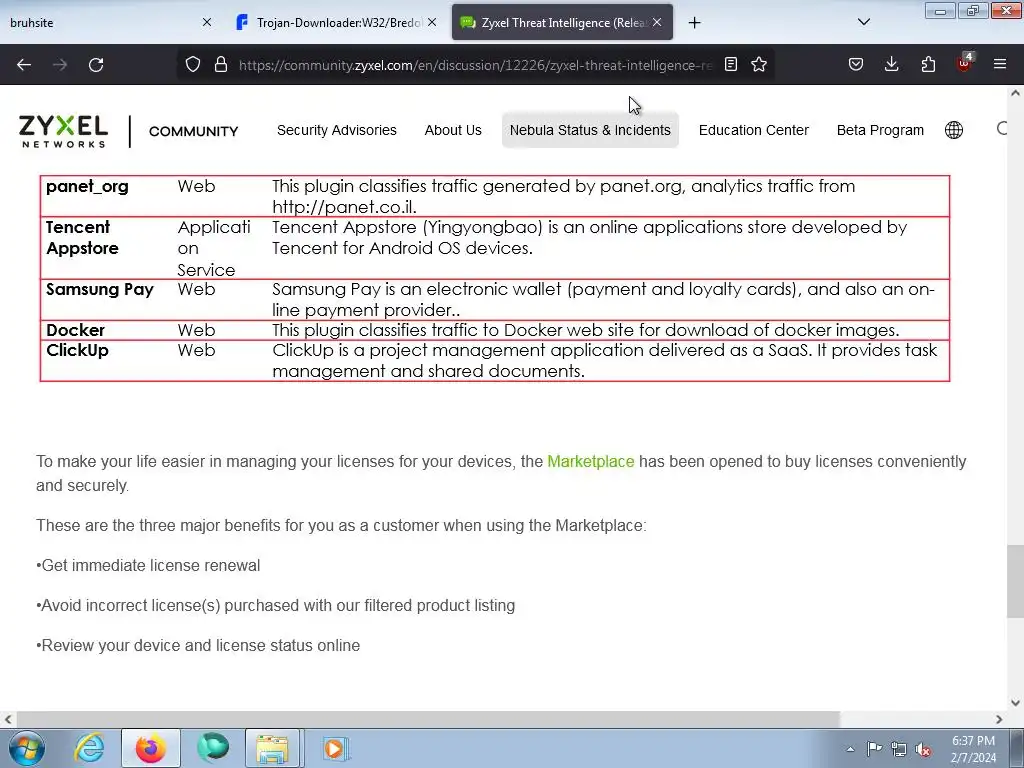This screenshot has width=1024, height=768.
Task: Open Windows Media Player taskbar icon
Action: (335, 748)
